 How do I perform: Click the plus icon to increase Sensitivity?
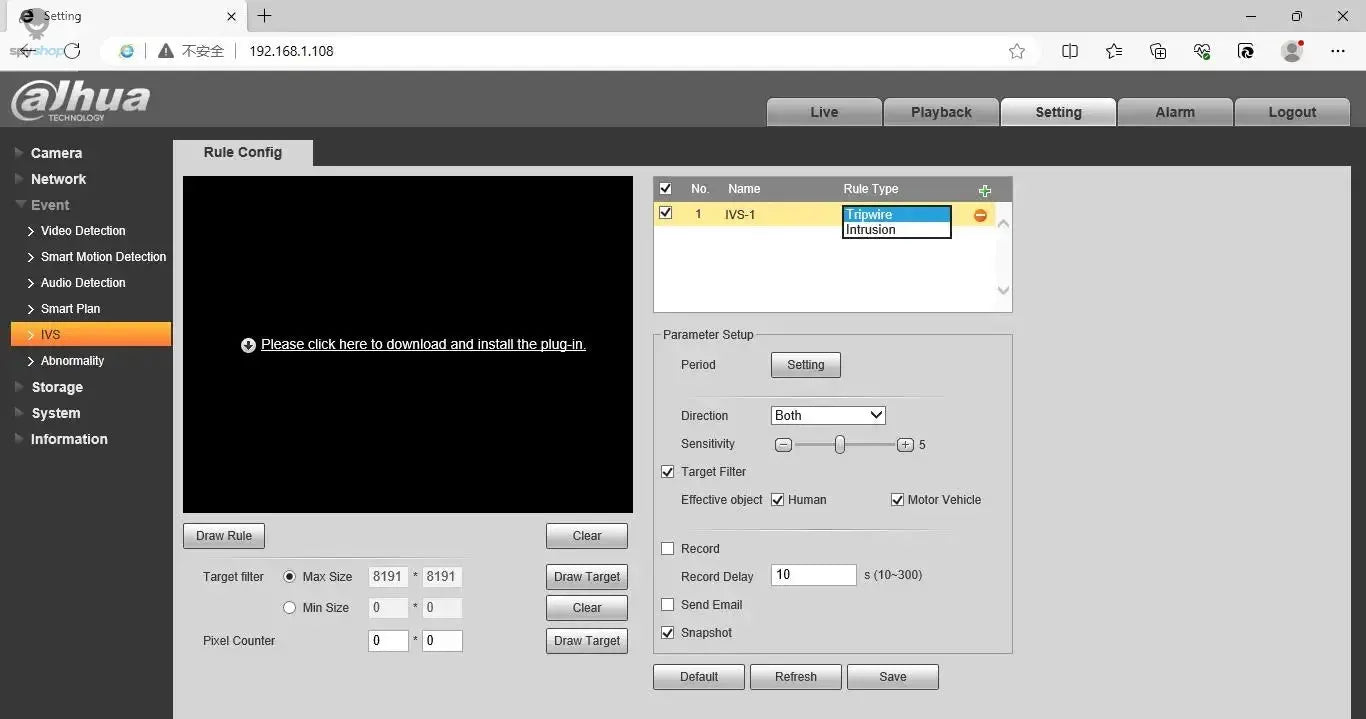point(905,444)
